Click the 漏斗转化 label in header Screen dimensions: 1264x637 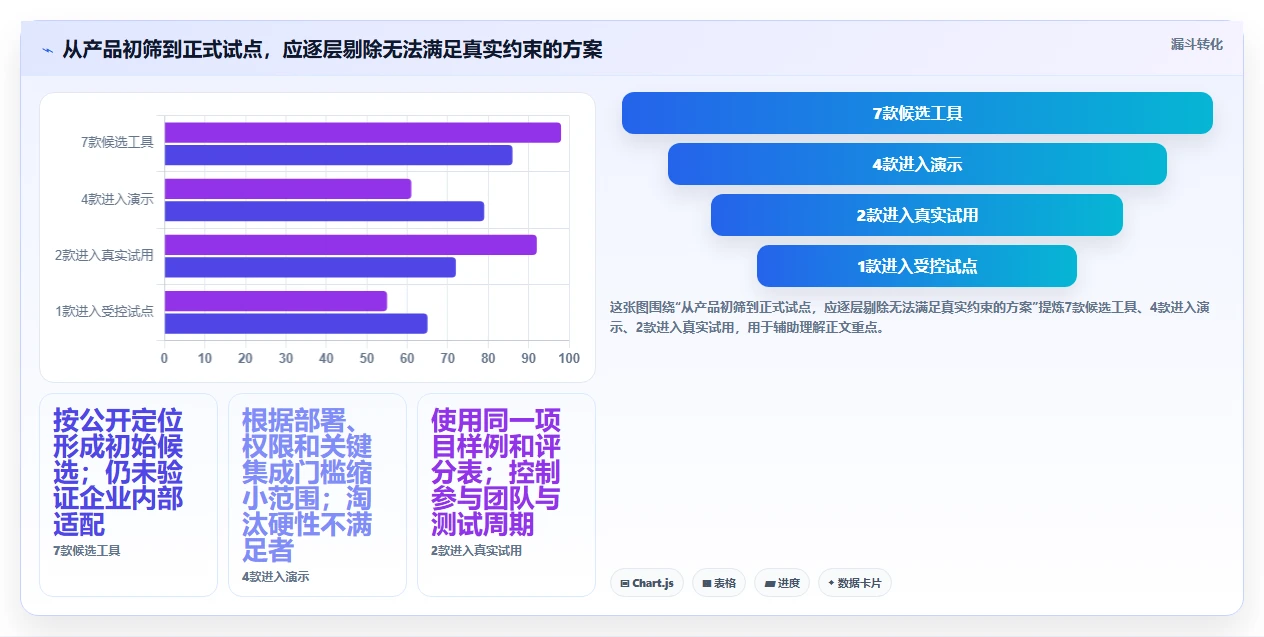[1196, 44]
